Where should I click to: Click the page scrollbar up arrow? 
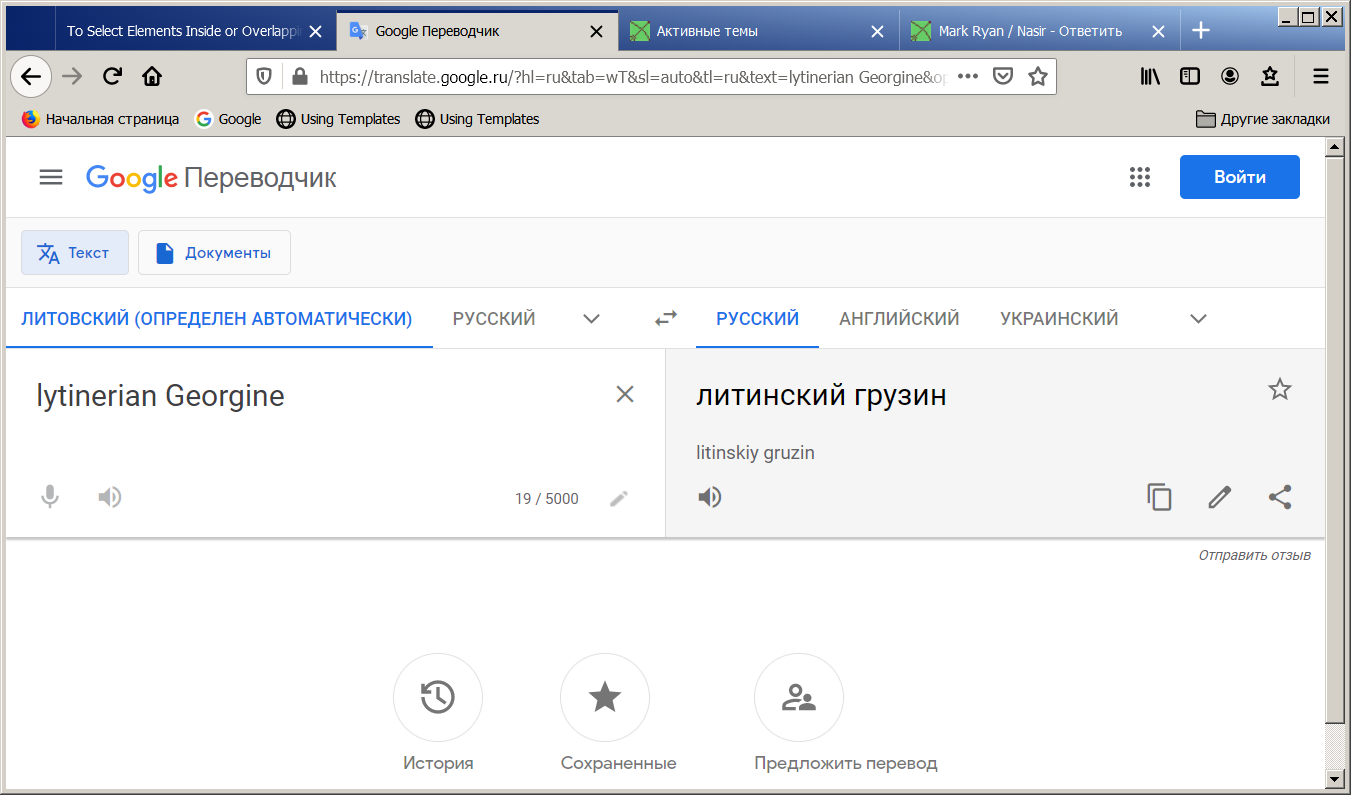(1333, 147)
